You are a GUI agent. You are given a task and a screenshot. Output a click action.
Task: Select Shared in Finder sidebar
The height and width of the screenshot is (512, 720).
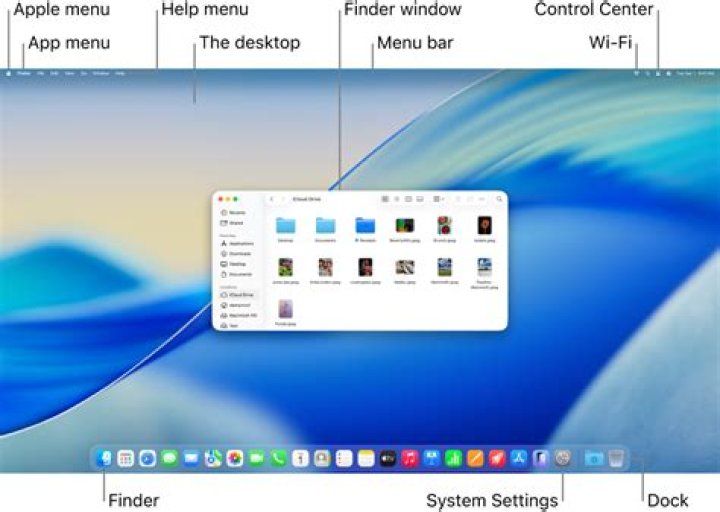232,223
